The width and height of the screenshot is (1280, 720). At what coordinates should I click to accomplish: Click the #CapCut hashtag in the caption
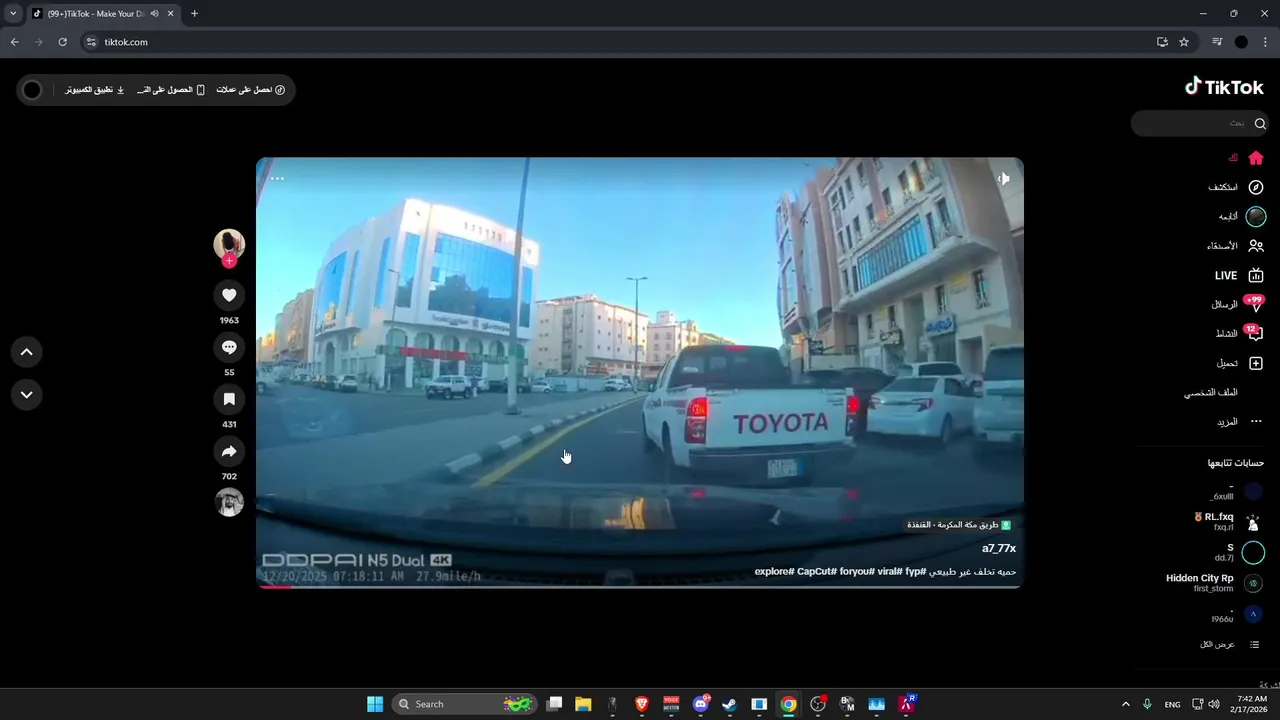[x=817, y=572]
